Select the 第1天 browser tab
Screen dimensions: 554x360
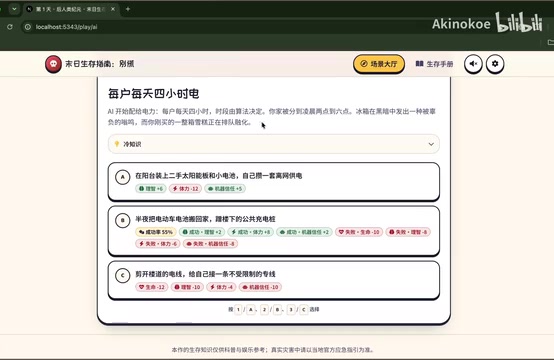[71, 9]
